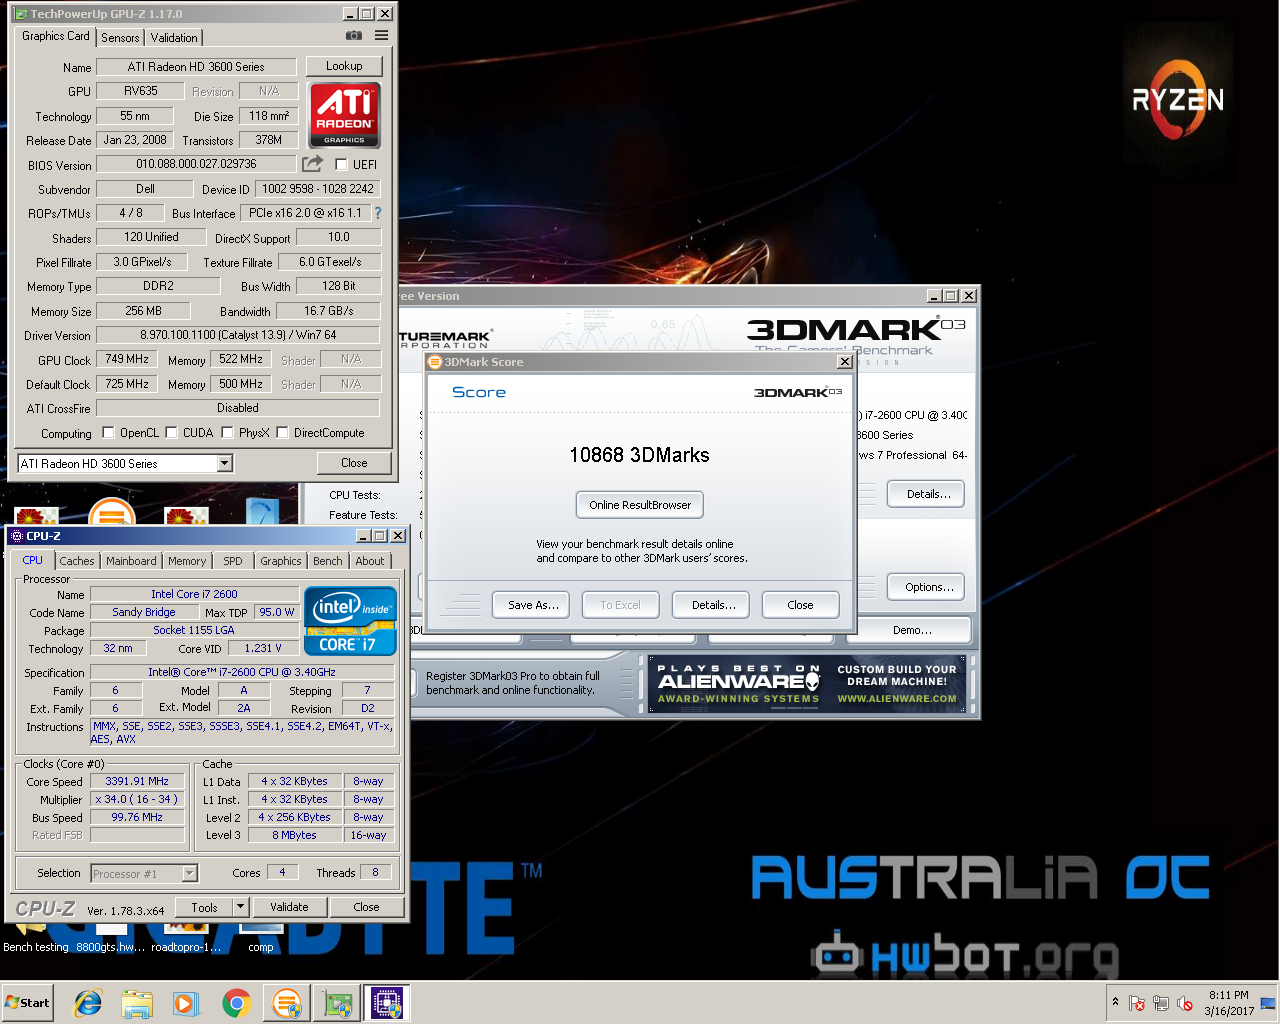Open the GPU selection dropdown in GPU-Z
This screenshot has width=1280, height=1024.
coord(225,463)
